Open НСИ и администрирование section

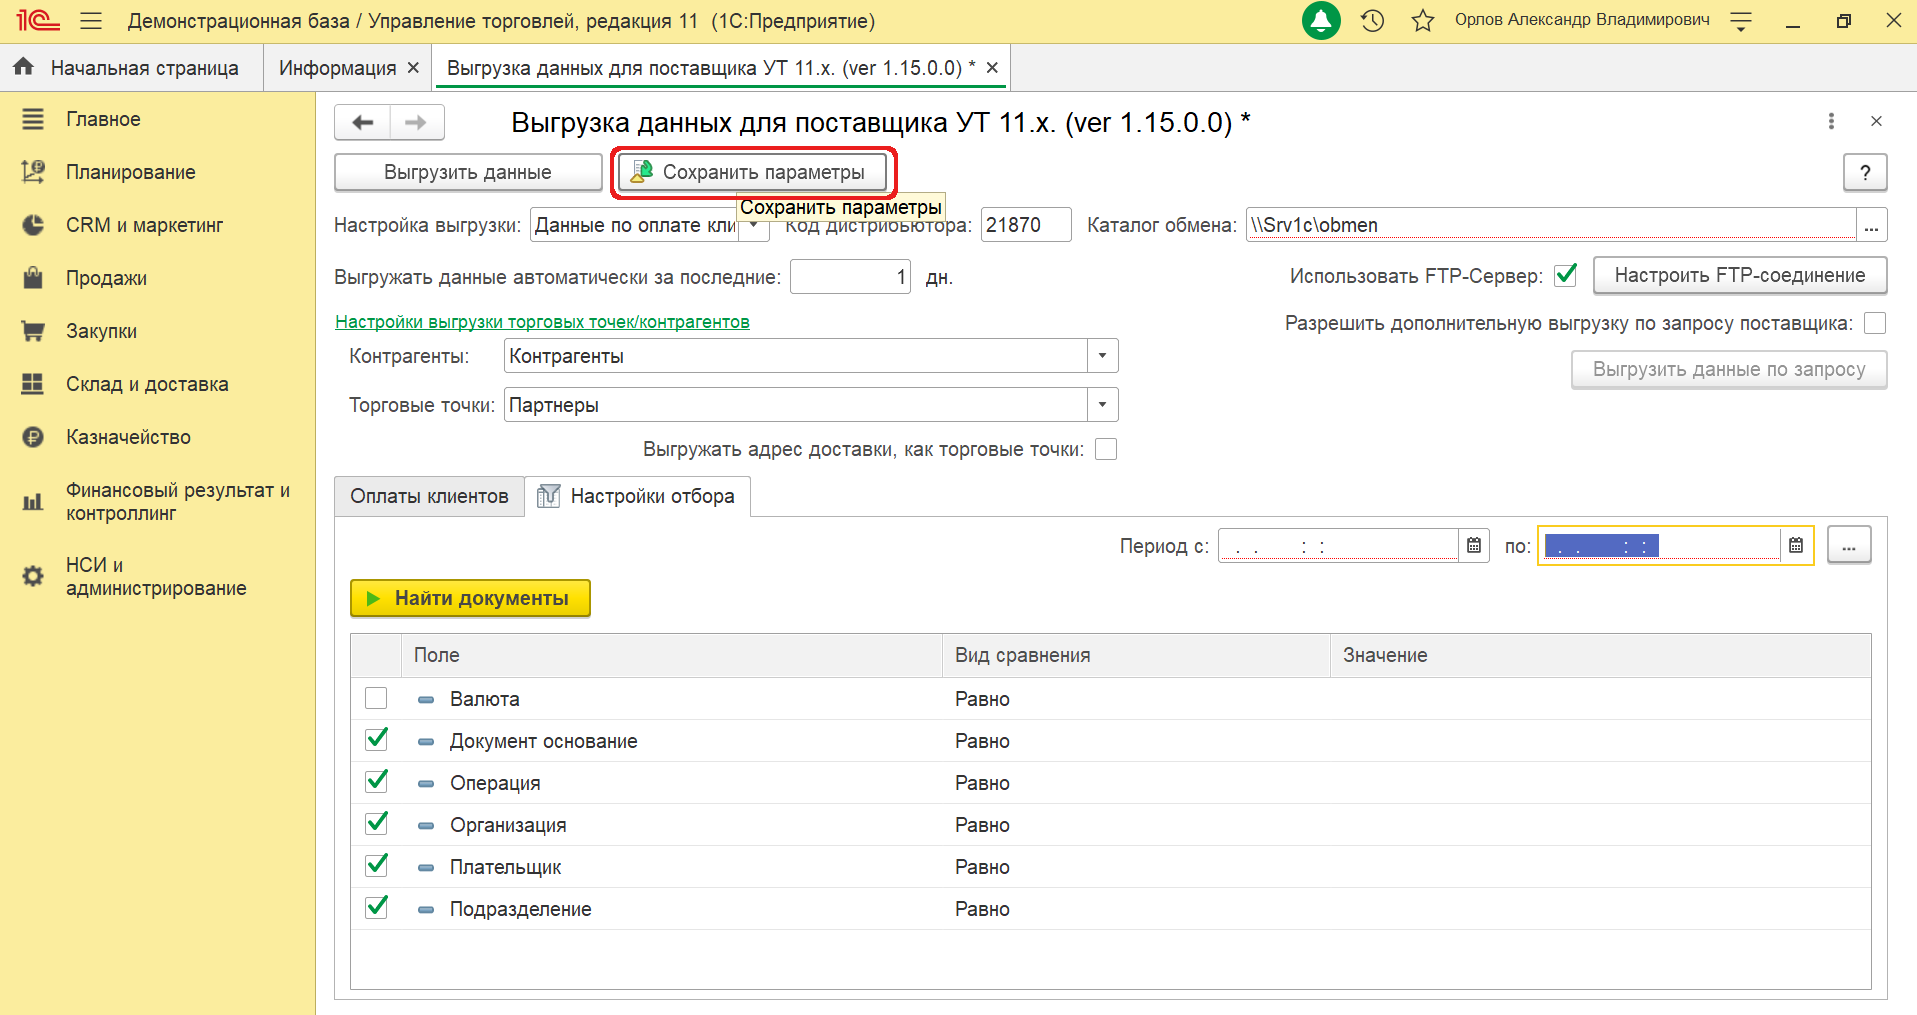[157, 576]
